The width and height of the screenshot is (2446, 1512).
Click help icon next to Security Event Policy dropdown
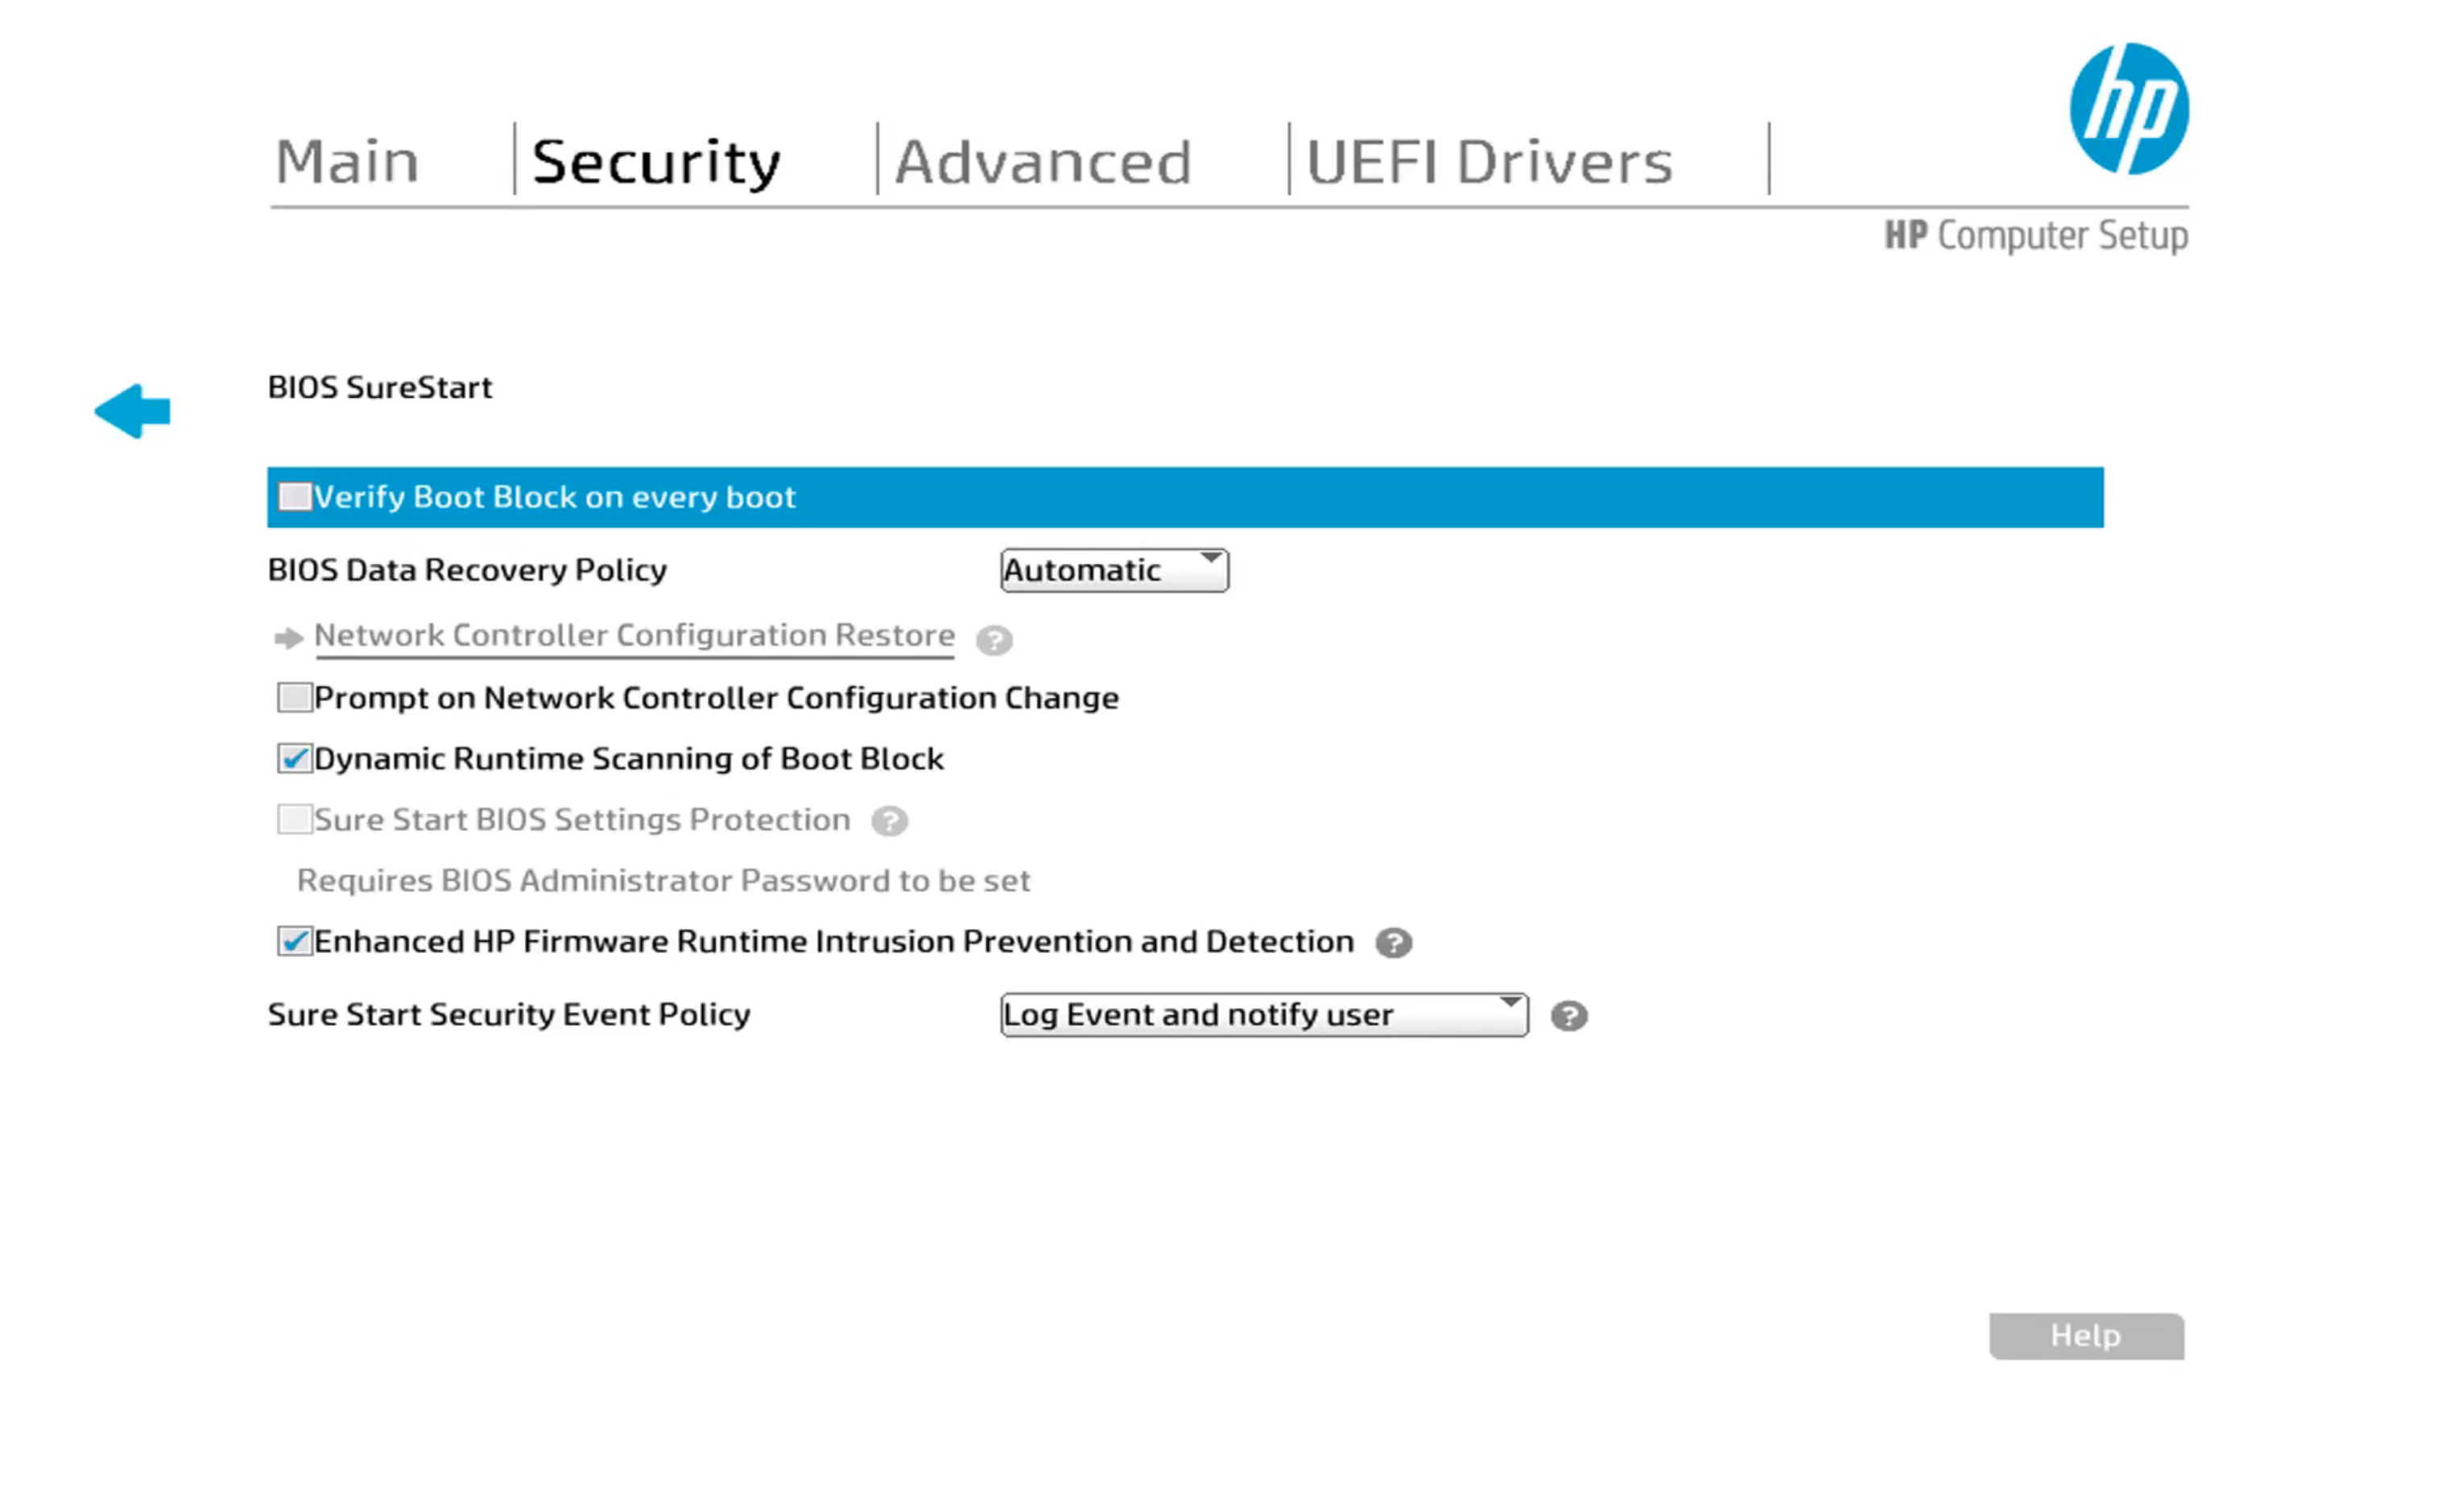[x=1568, y=1016]
